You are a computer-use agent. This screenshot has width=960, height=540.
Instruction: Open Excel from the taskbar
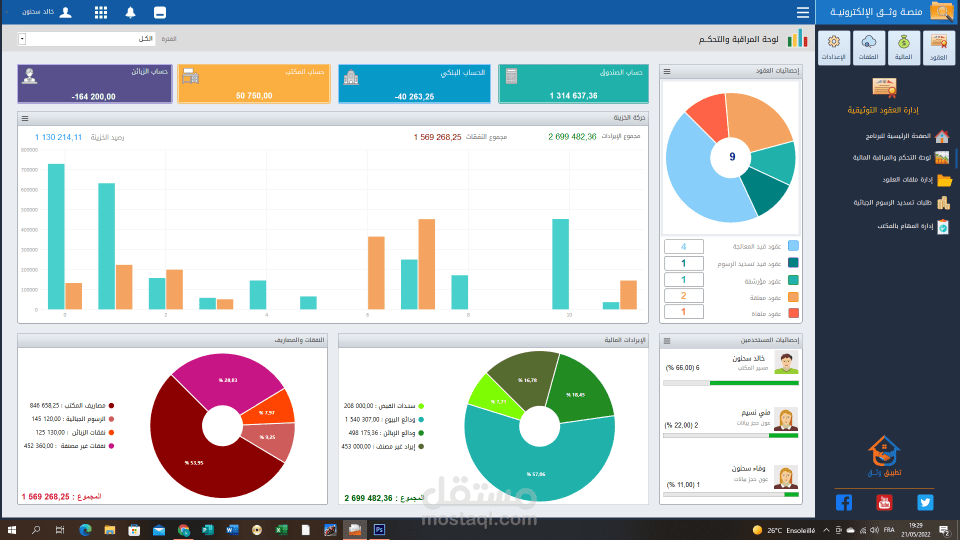[281, 530]
